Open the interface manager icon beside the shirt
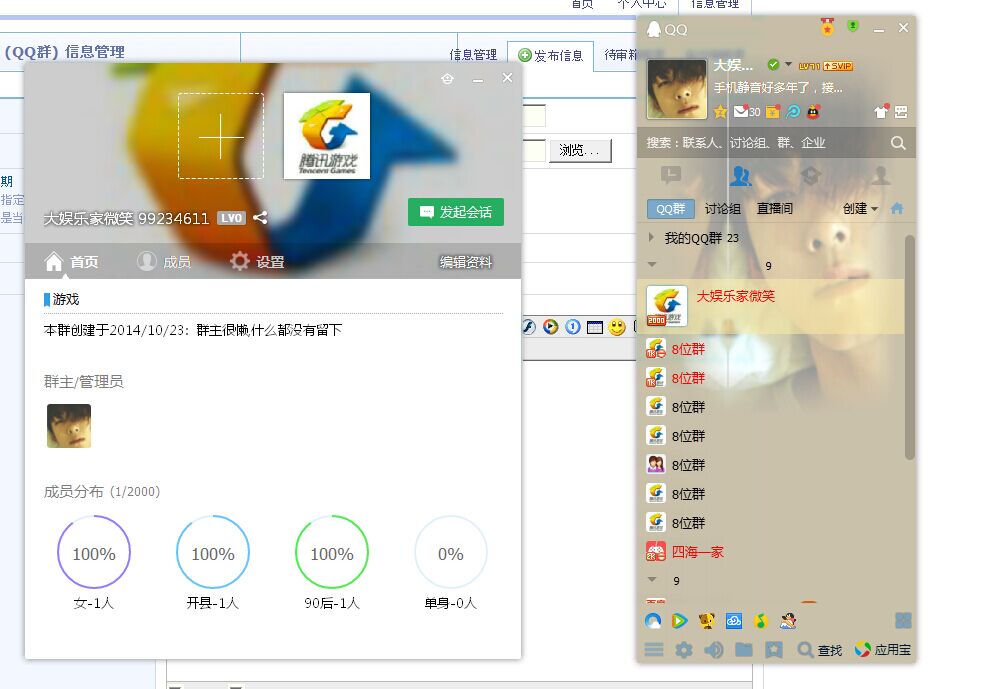This screenshot has width=1004, height=689. point(901,112)
